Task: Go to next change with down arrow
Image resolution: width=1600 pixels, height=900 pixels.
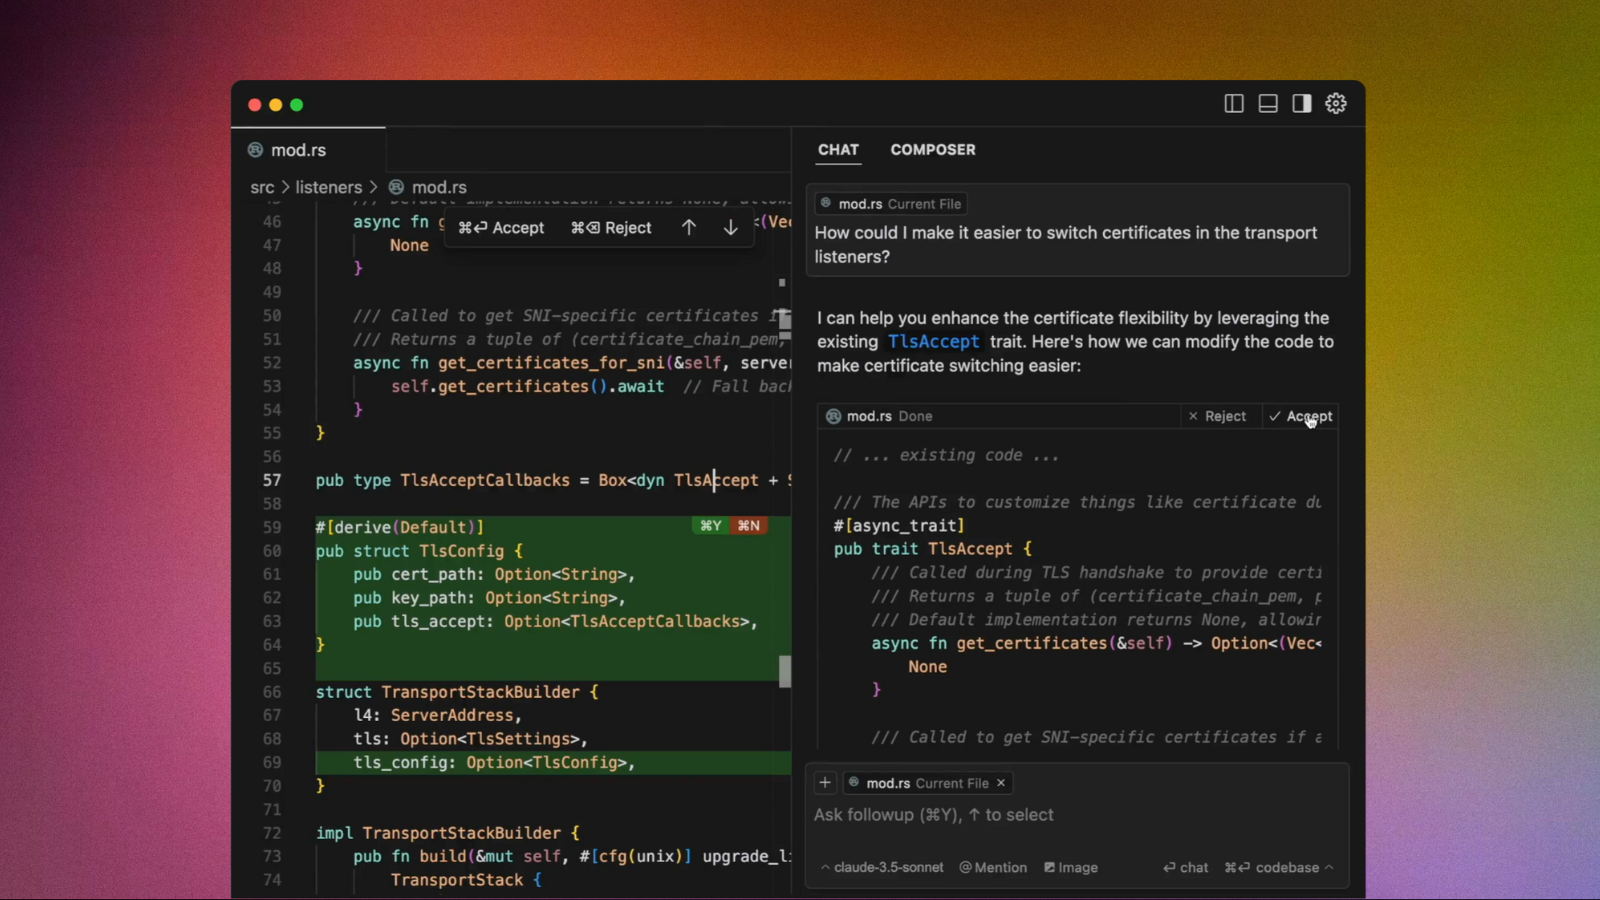Action: click(731, 228)
